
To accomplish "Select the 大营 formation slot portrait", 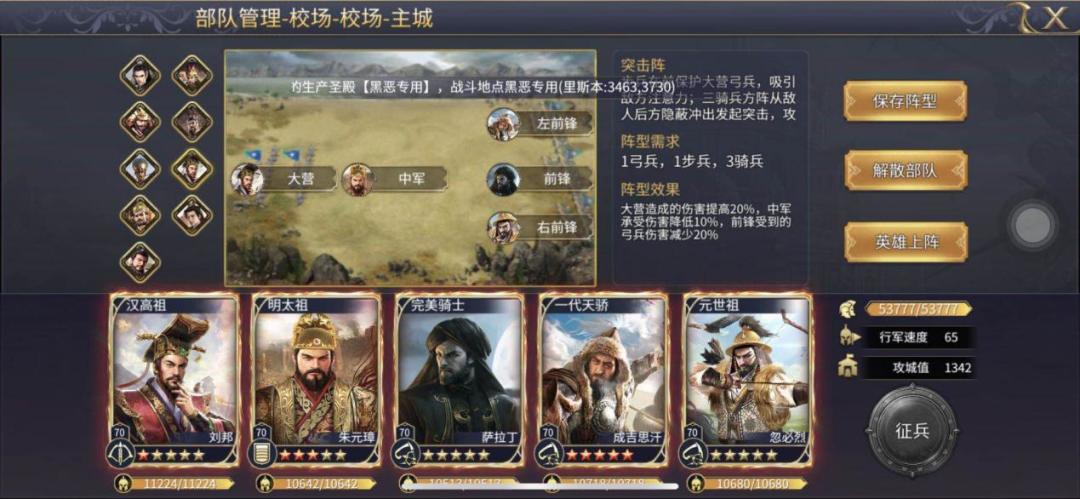I will pyautogui.click(x=247, y=179).
